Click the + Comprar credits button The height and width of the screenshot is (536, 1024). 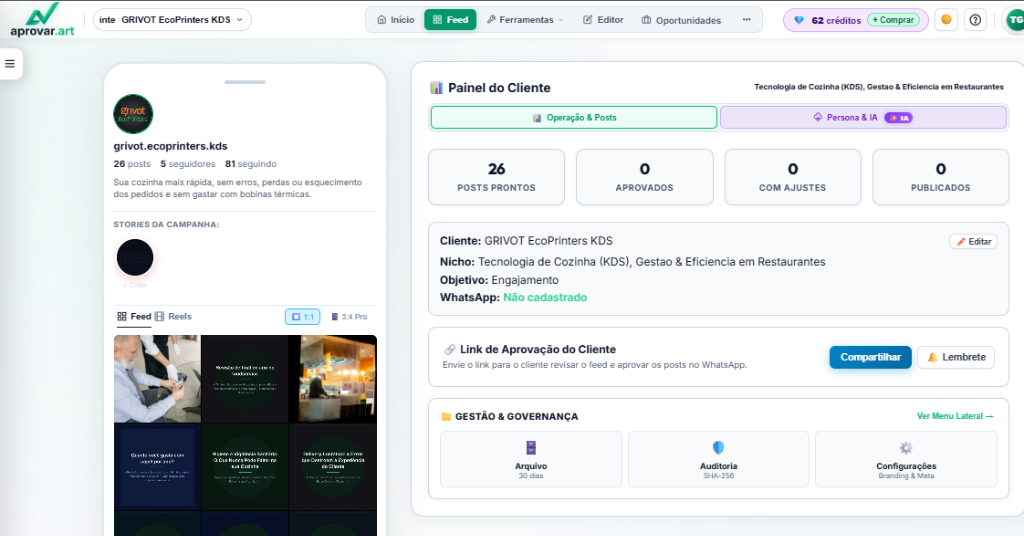click(893, 20)
